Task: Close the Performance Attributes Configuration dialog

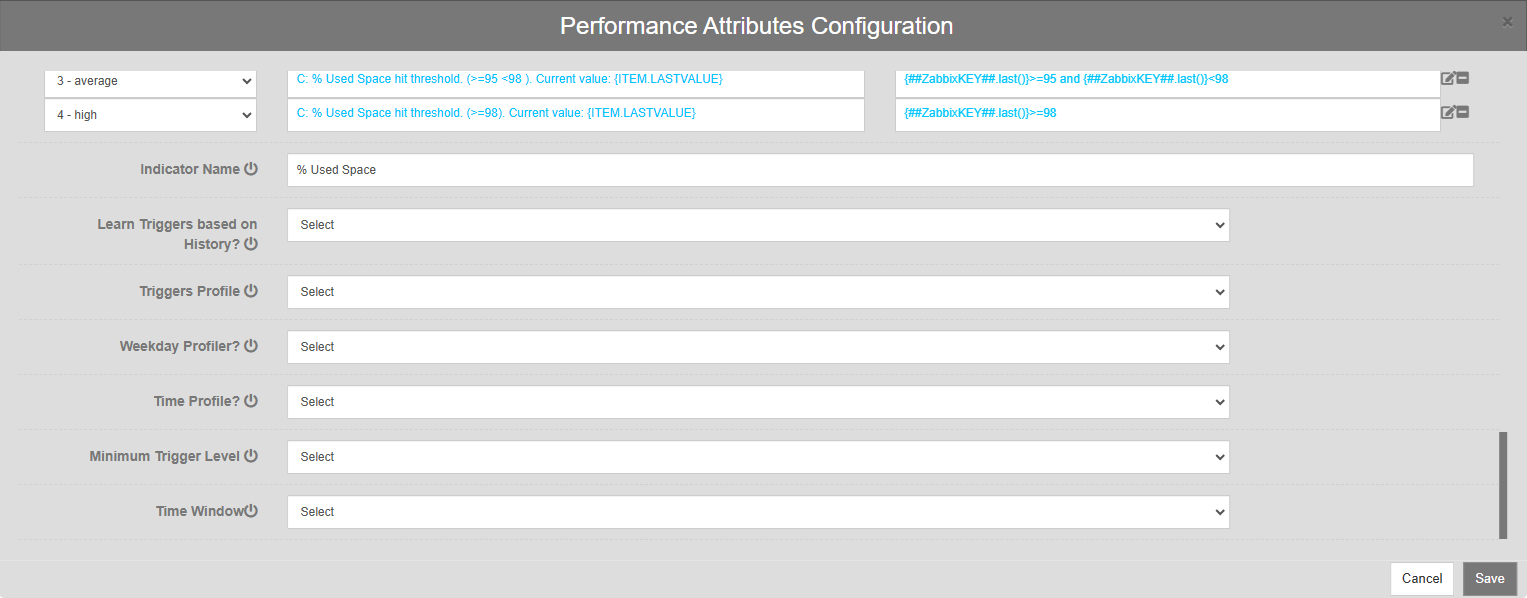Action: pos(1507,22)
